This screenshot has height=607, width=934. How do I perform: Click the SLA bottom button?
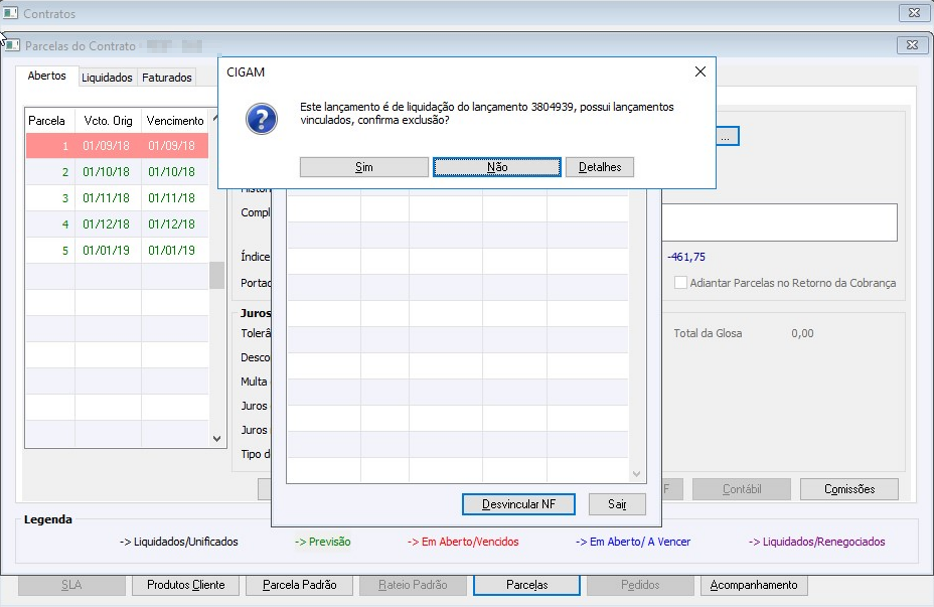pos(71,585)
